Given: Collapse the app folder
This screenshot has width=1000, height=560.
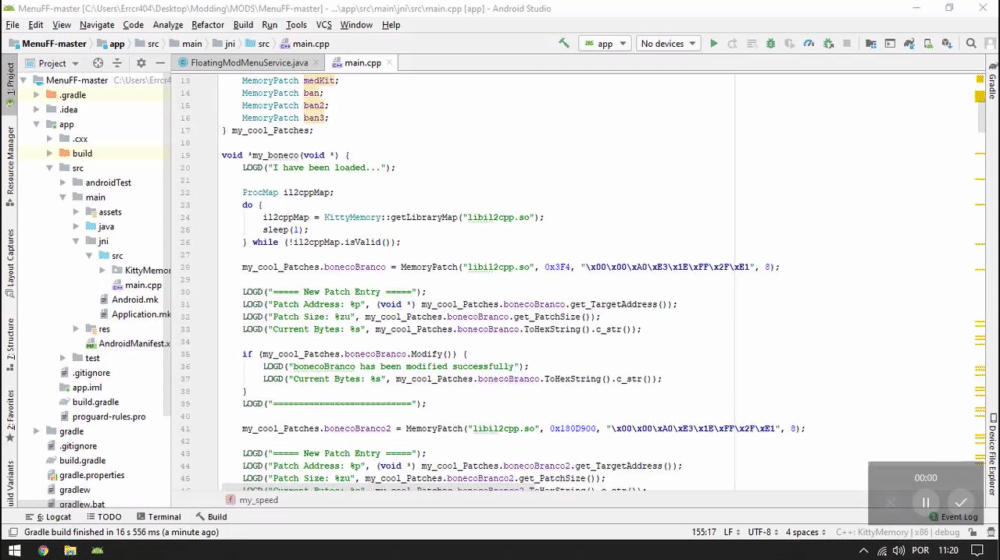Looking at the screenshot, I should pos(36,124).
